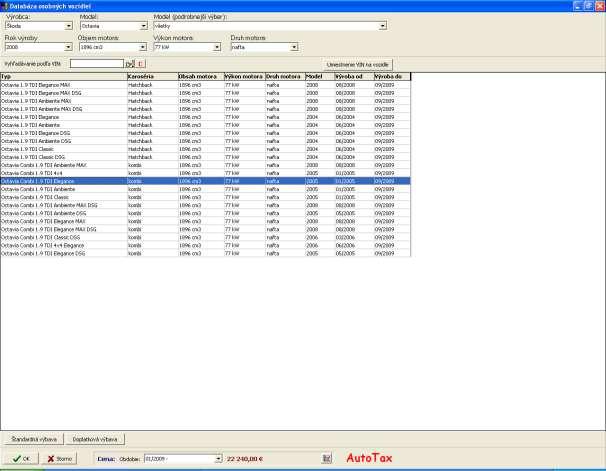
Task: Click the red clear VIN icon
Action: 141,64
